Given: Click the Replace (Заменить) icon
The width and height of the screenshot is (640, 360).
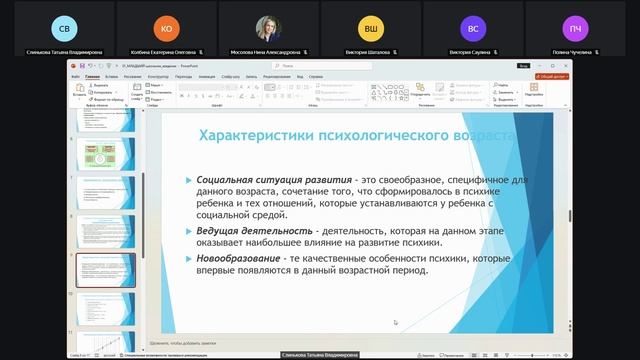Looking at the screenshot, I should [495, 92].
